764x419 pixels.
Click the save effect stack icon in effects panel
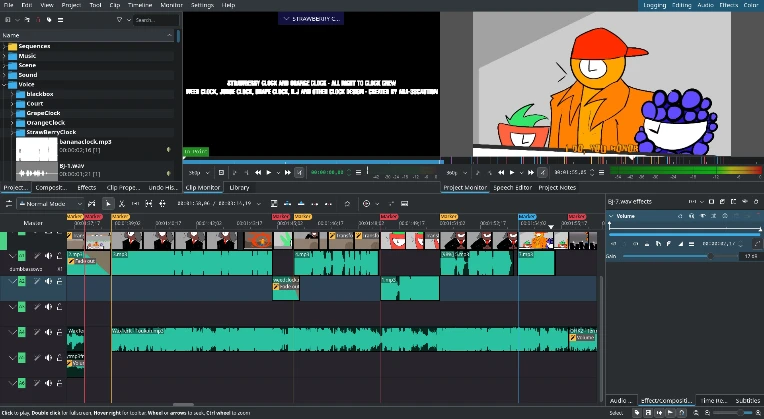point(722,201)
